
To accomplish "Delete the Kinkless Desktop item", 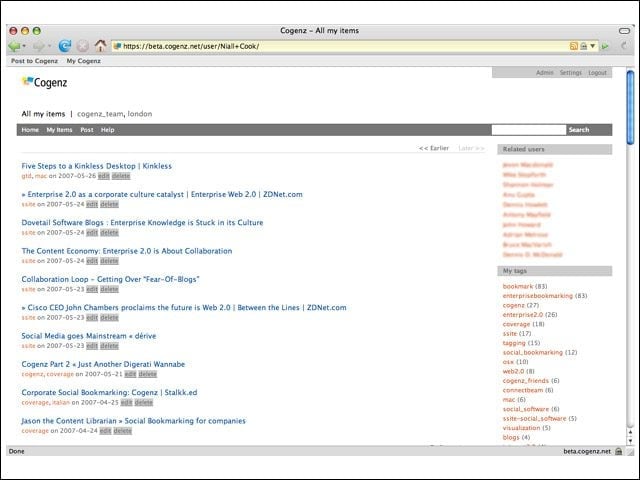I will click(x=121, y=176).
